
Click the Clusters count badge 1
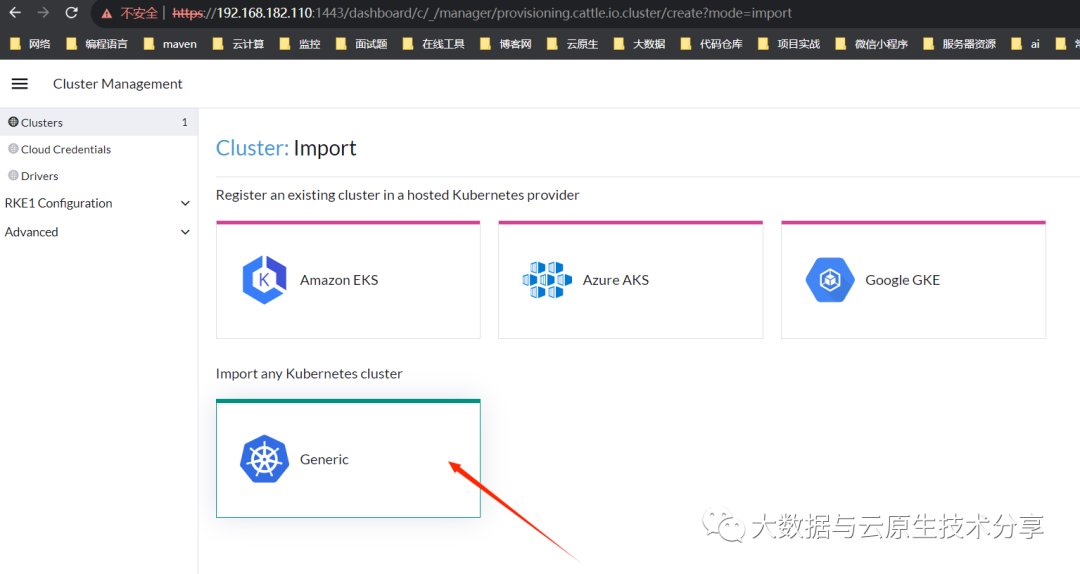pos(185,122)
